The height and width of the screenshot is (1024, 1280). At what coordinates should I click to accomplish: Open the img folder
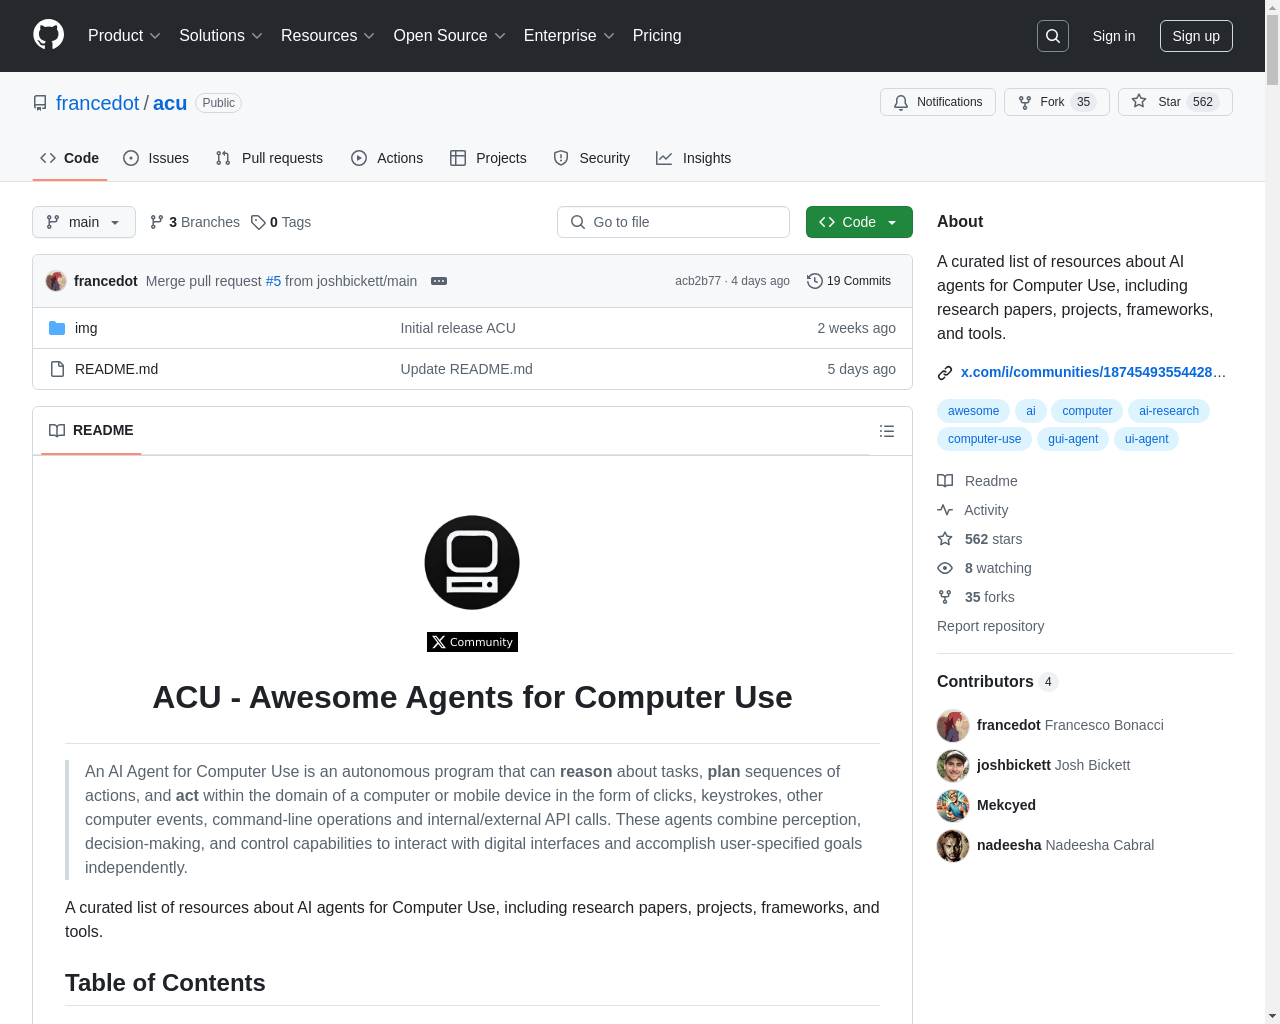coord(86,328)
